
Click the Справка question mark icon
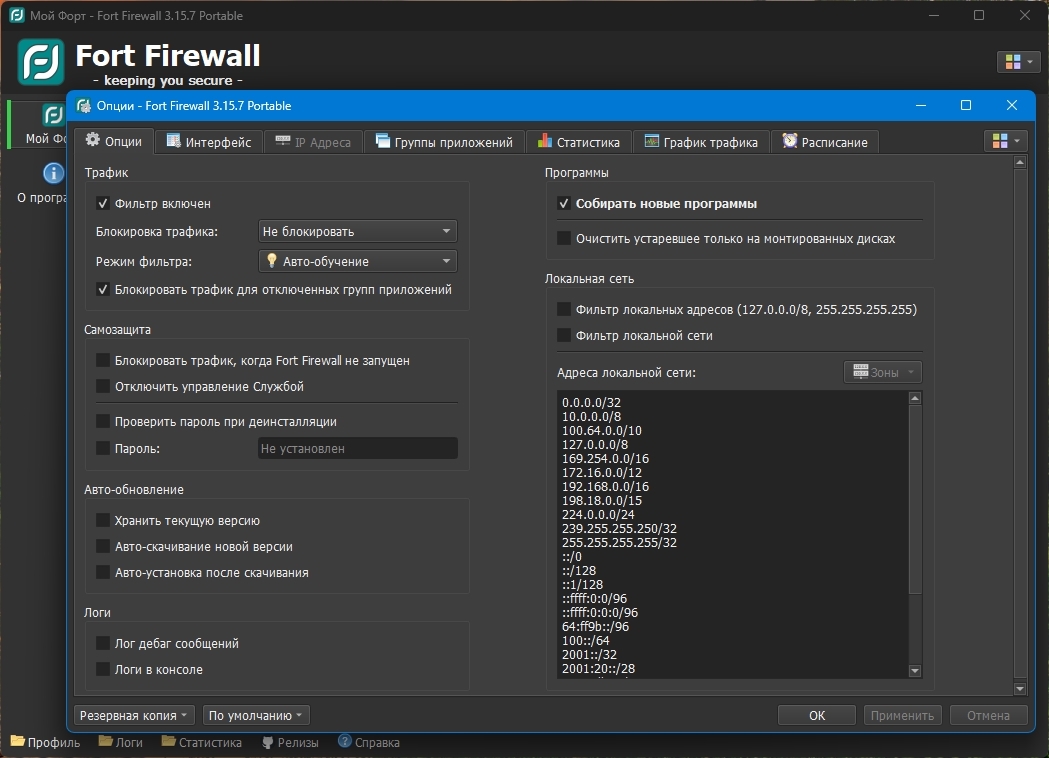[345, 741]
